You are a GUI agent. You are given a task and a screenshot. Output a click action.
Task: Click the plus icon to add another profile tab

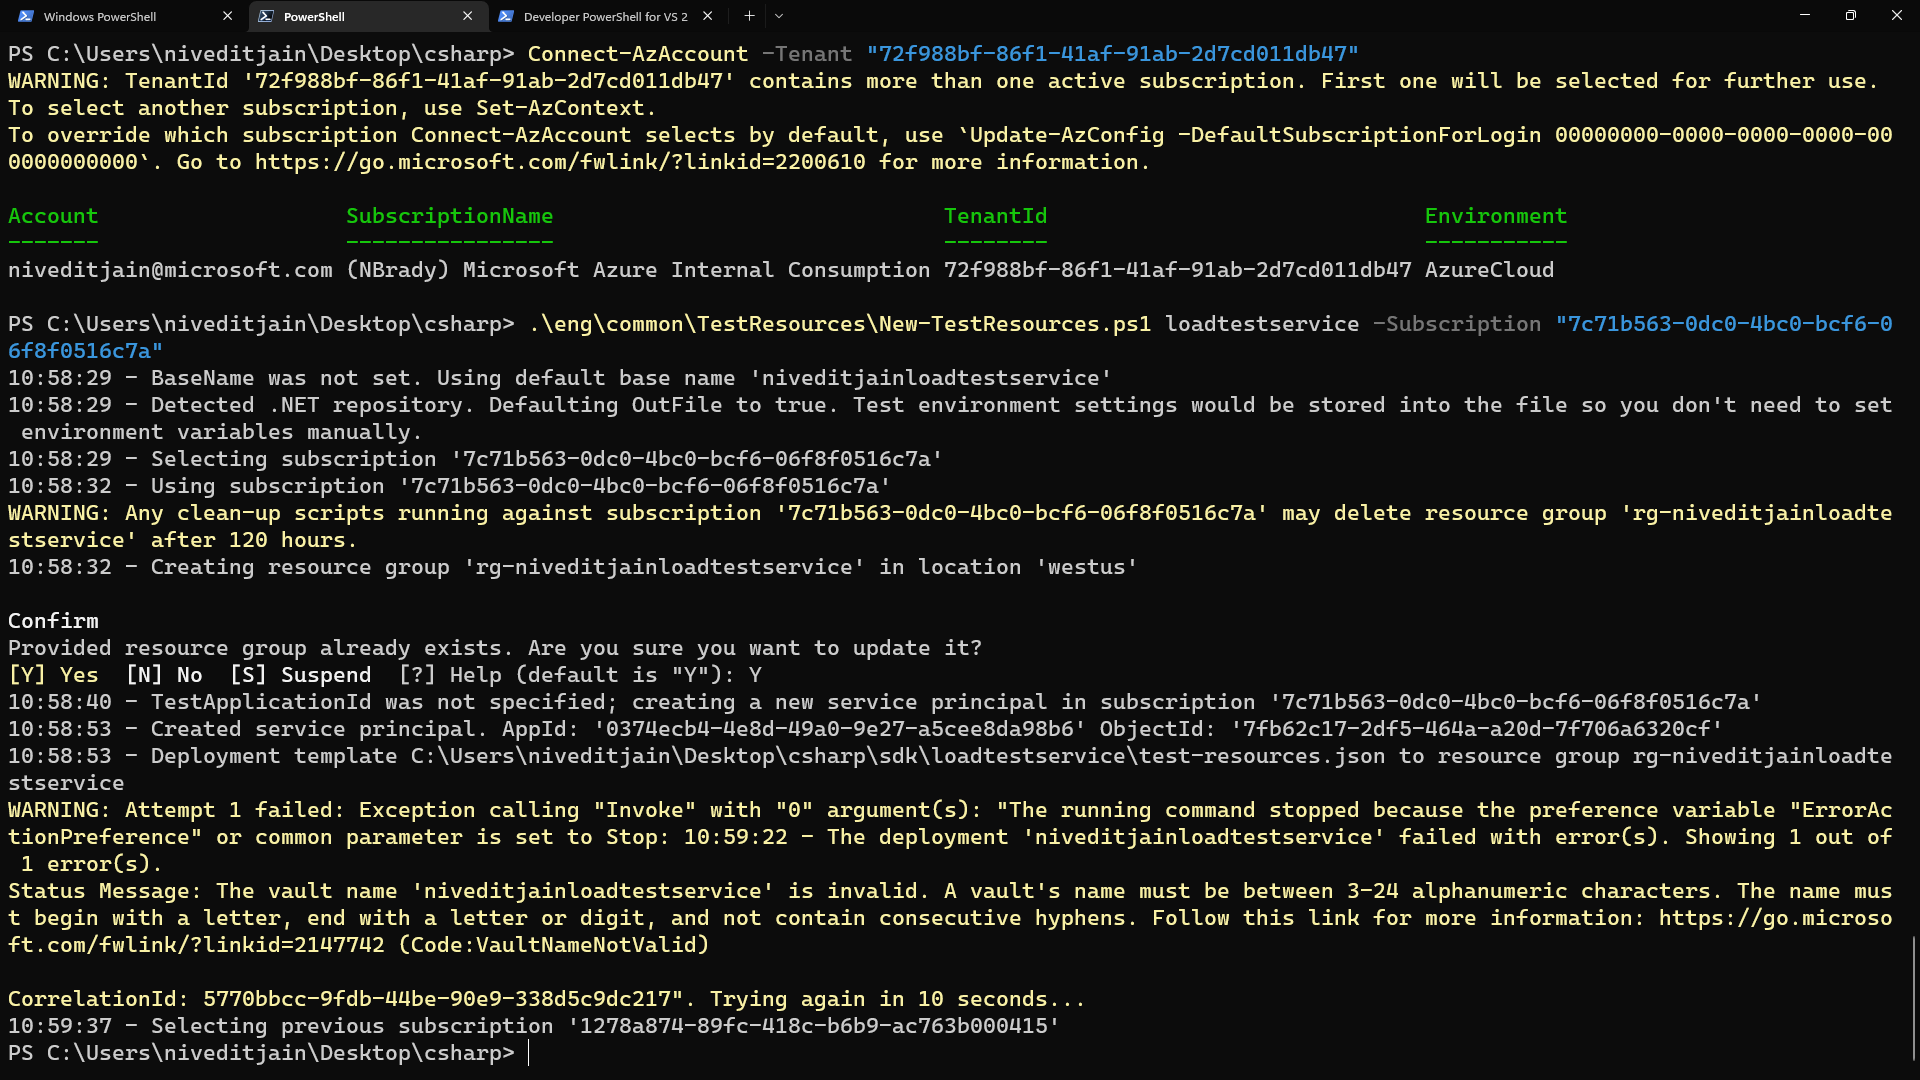click(748, 16)
